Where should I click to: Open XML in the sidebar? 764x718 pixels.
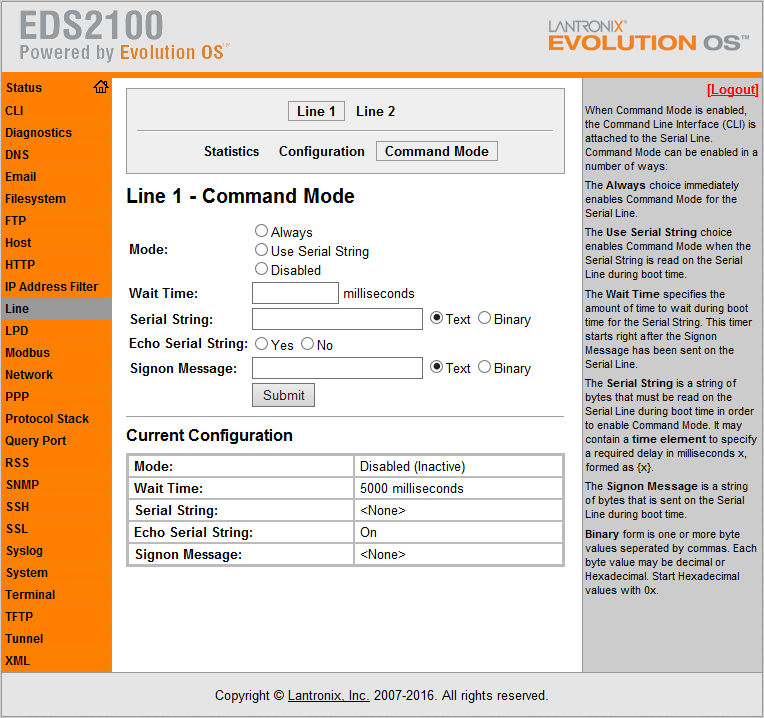(x=57, y=661)
